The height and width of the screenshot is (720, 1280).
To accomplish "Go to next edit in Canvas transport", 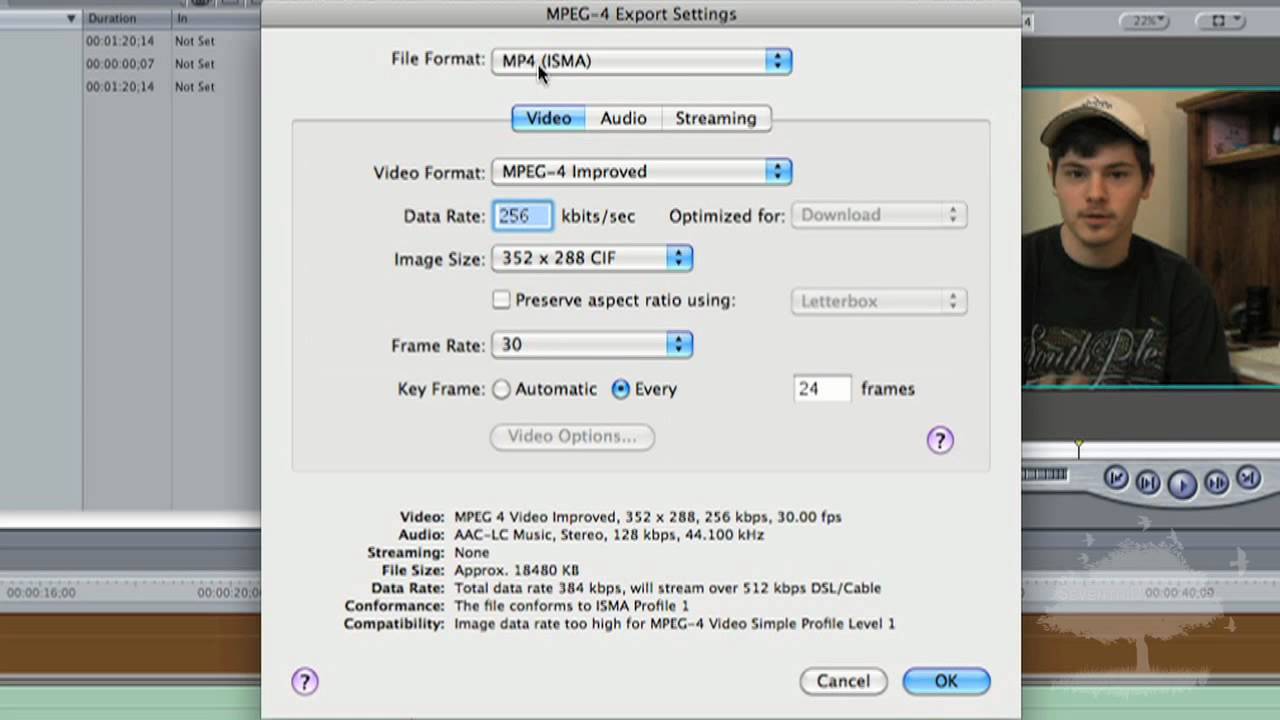I will pos(1248,479).
